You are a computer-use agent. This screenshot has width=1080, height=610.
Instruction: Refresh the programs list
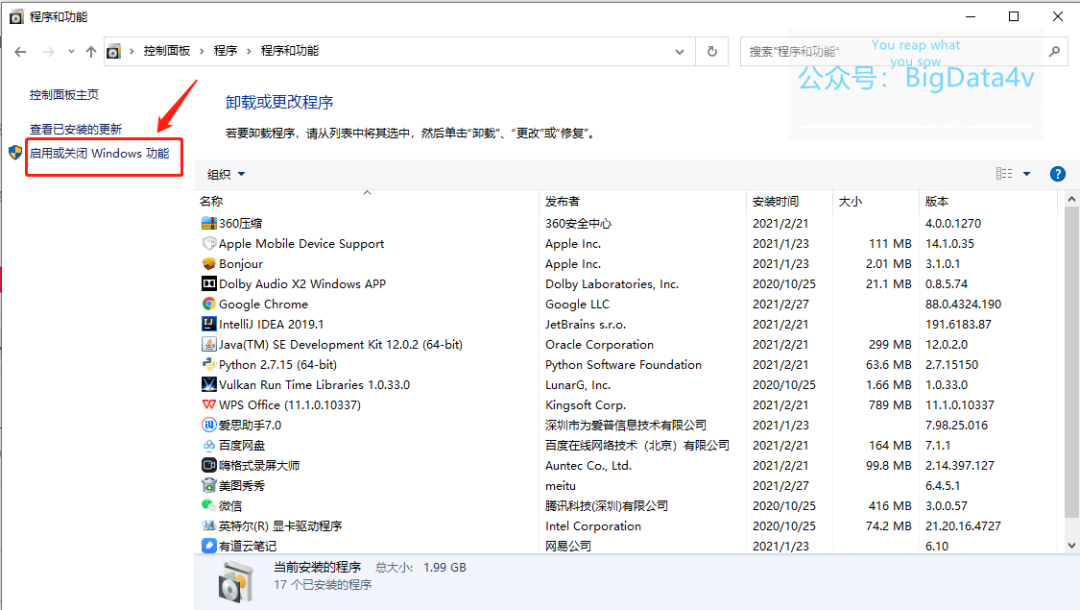pos(712,52)
